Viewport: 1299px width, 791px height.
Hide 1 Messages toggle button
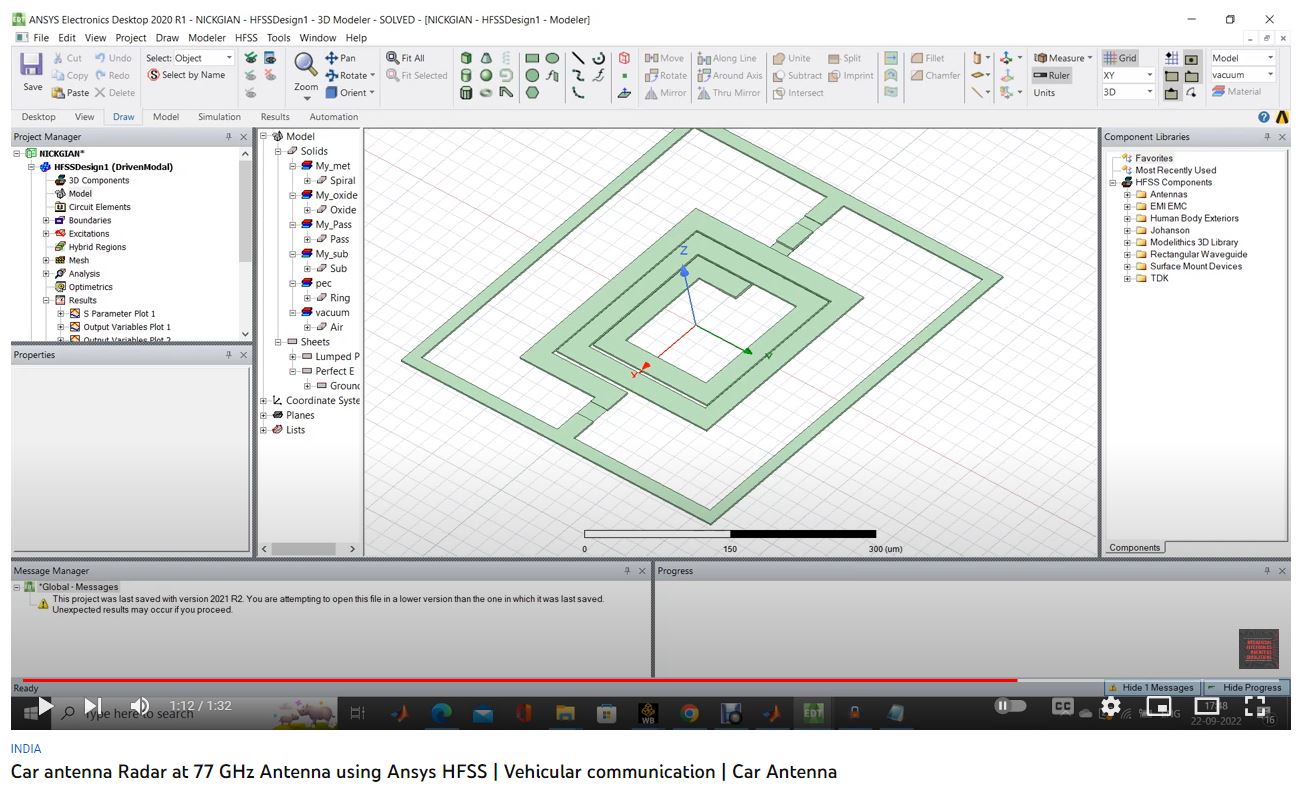(1151, 688)
